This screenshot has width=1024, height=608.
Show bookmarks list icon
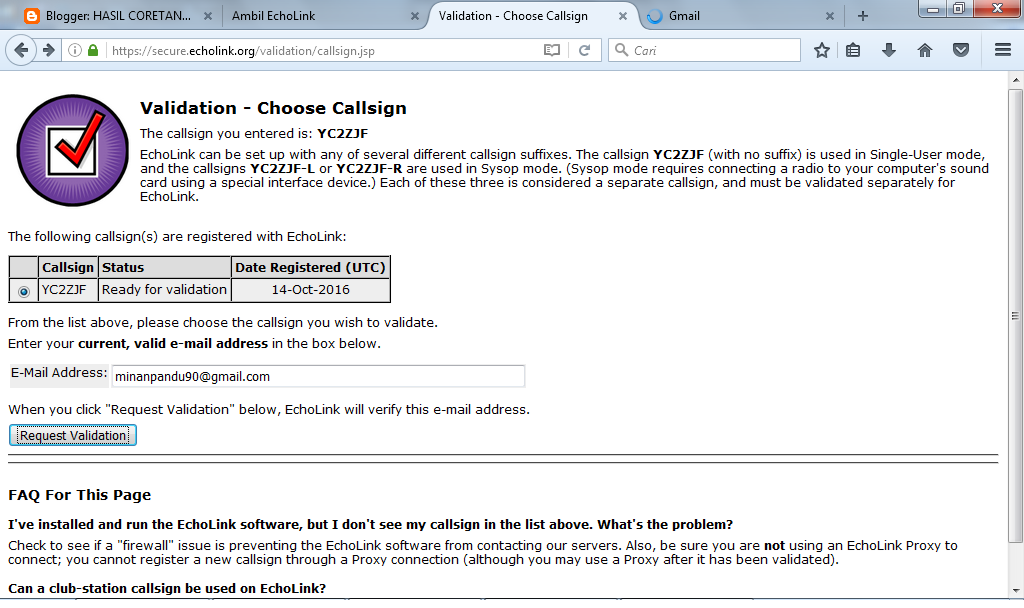click(x=853, y=50)
